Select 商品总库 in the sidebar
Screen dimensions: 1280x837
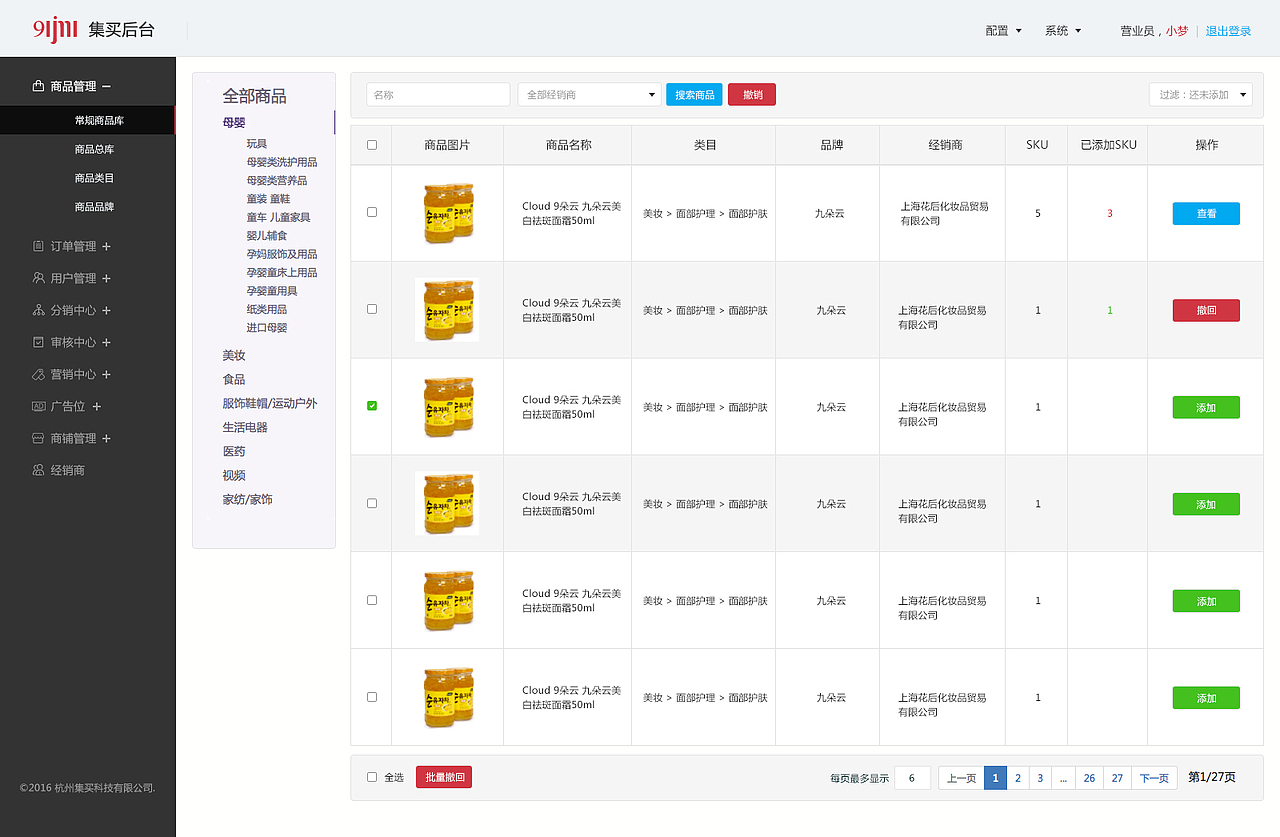point(95,149)
